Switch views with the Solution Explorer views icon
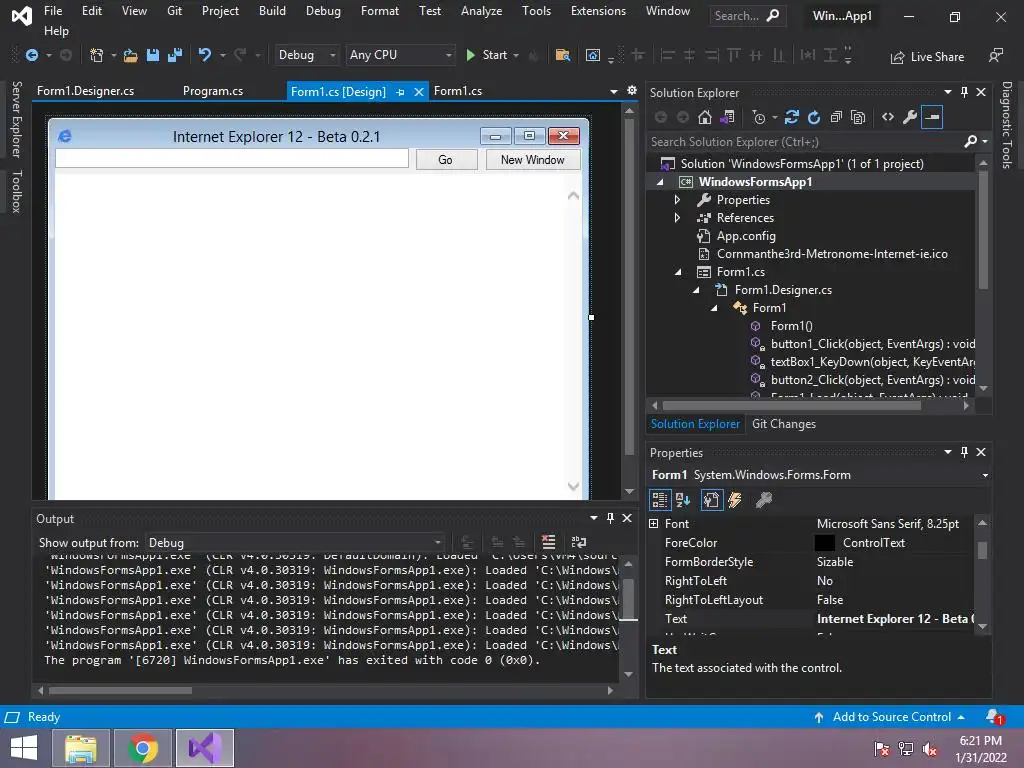1024x768 pixels. tap(727, 118)
